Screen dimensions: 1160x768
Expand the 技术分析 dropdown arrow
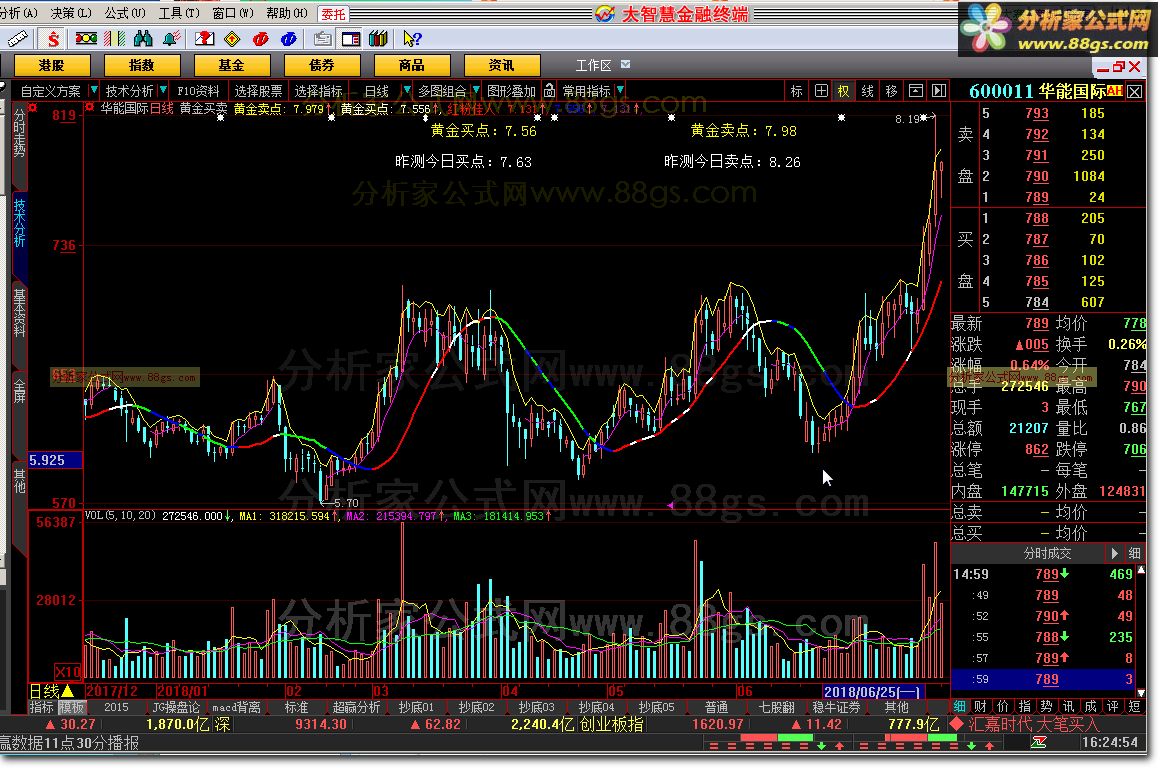point(163,90)
